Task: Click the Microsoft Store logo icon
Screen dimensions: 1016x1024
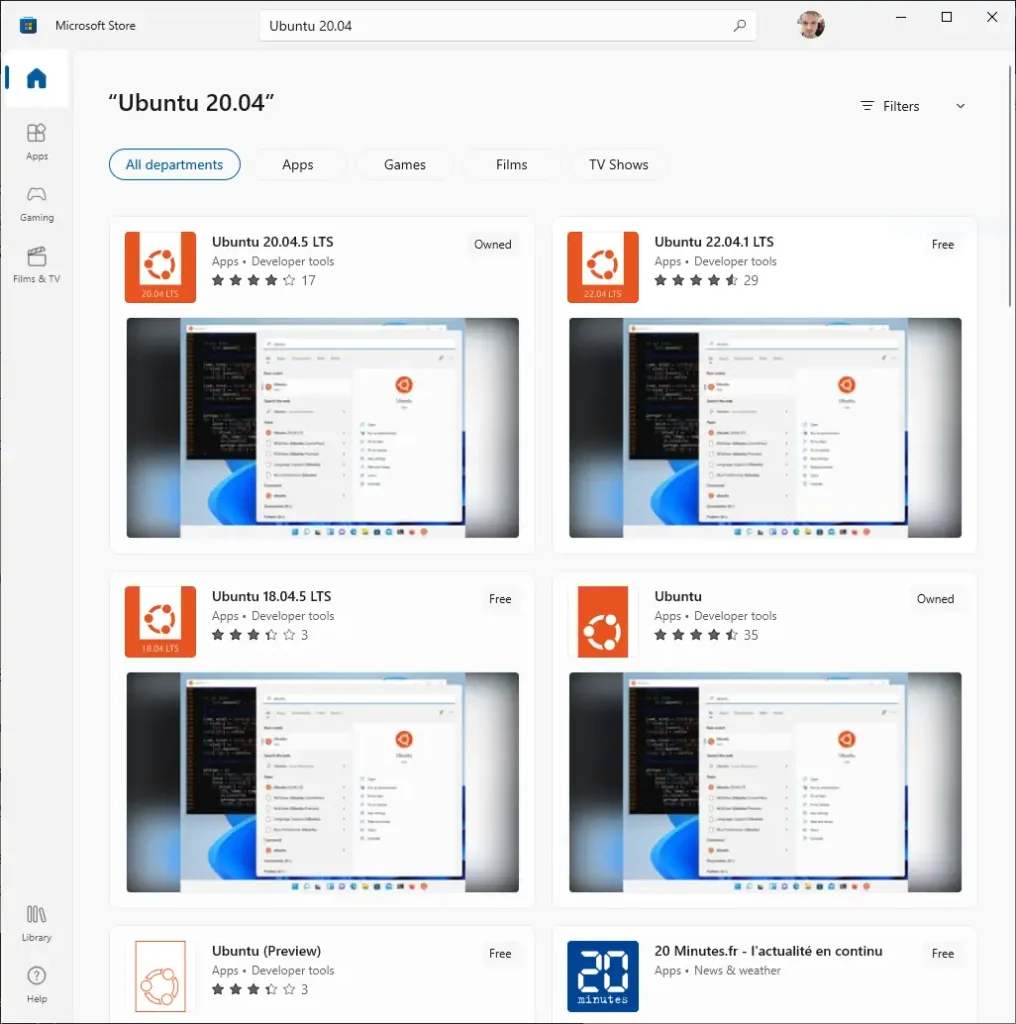Action: (28, 25)
